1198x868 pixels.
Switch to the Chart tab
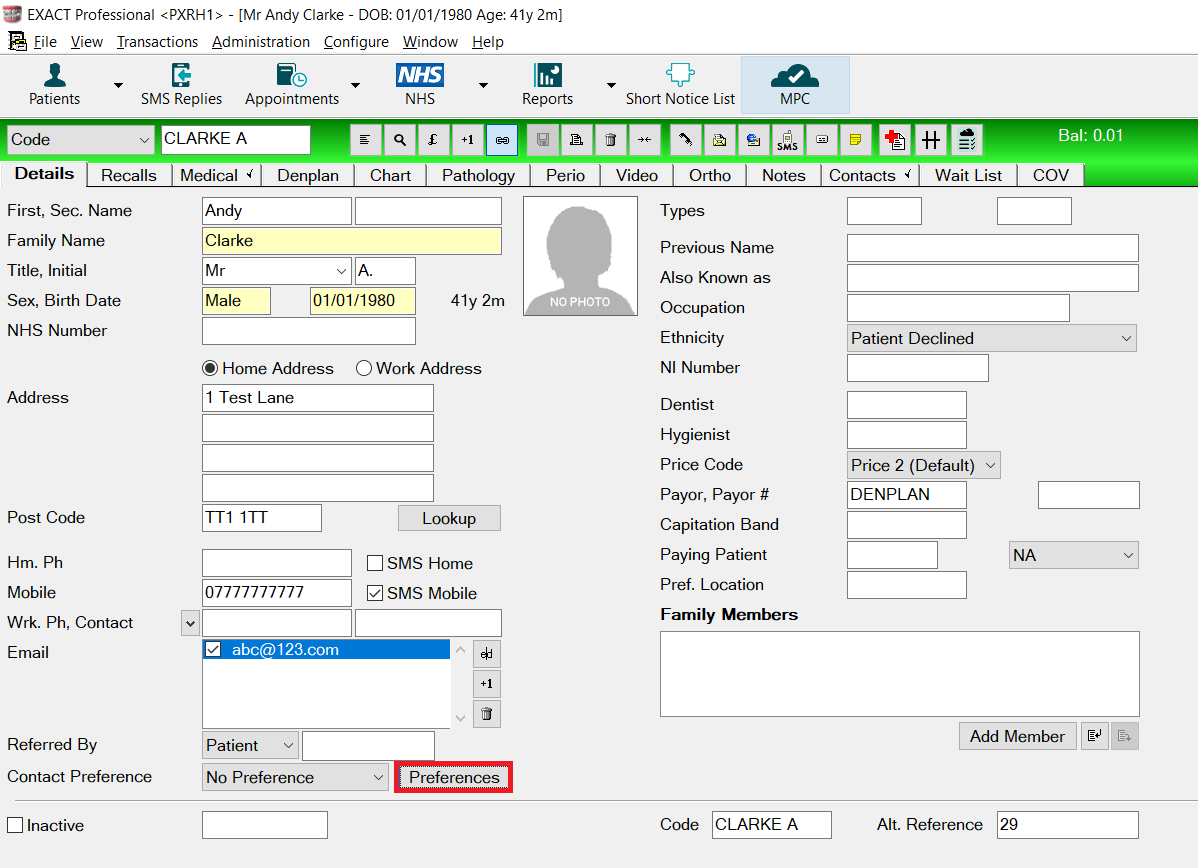390,176
